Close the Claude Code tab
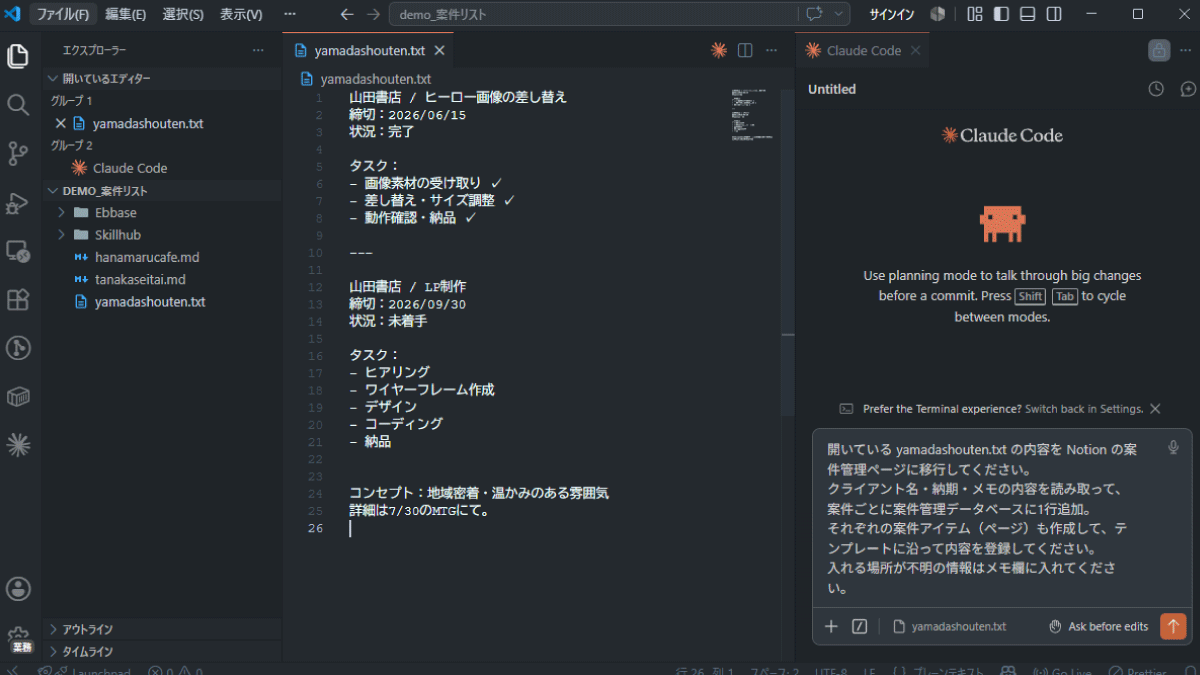1200x675 pixels. [x=915, y=50]
